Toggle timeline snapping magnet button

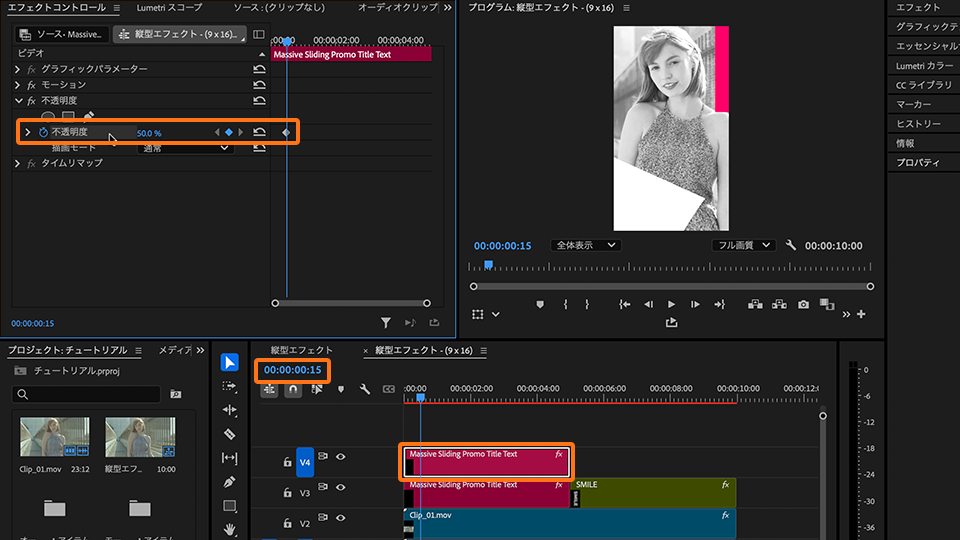[293, 389]
